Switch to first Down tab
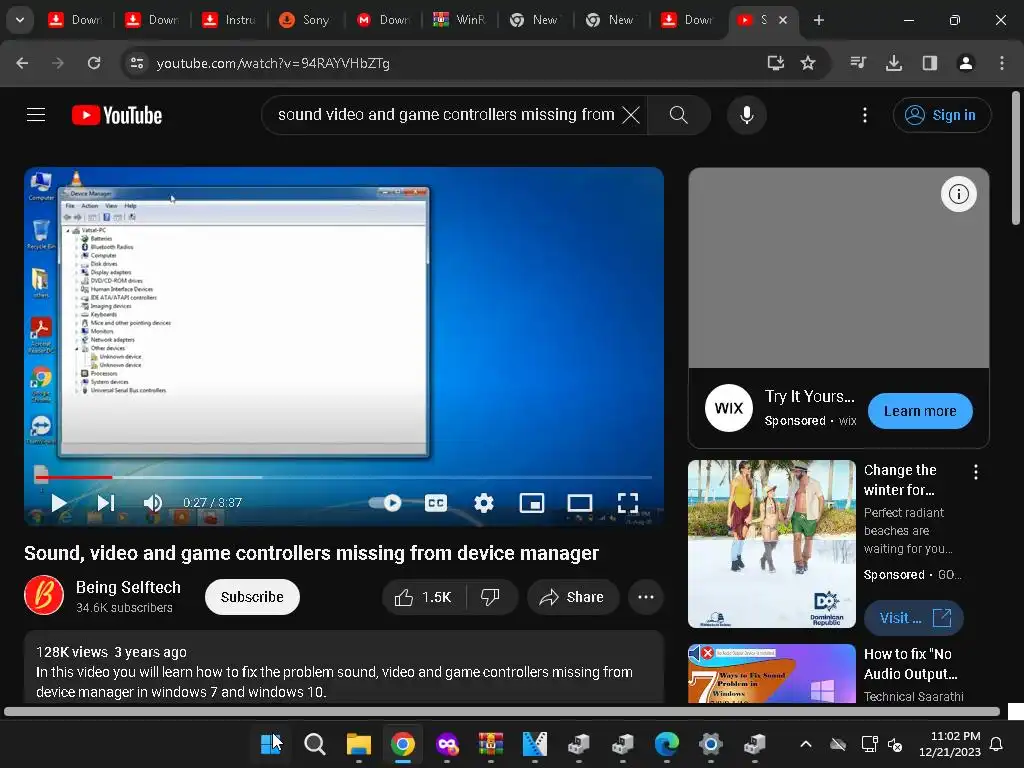 [74, 20]
